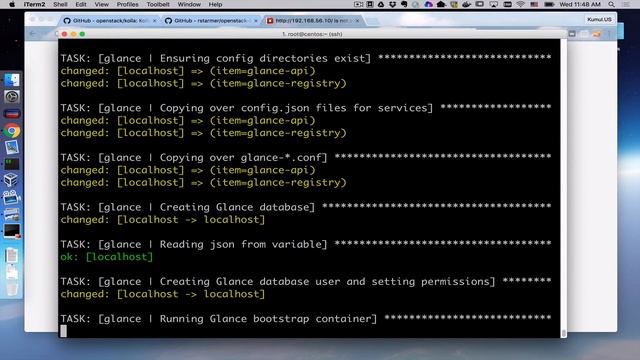Screen dimensions: 640x360
Task: Open VirtualBox from the Dock
Action: pos(11,180)
